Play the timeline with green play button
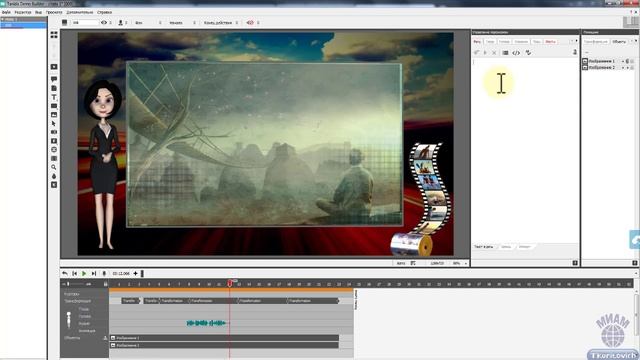This screenshot has height=360, width=640. [84, 273]
